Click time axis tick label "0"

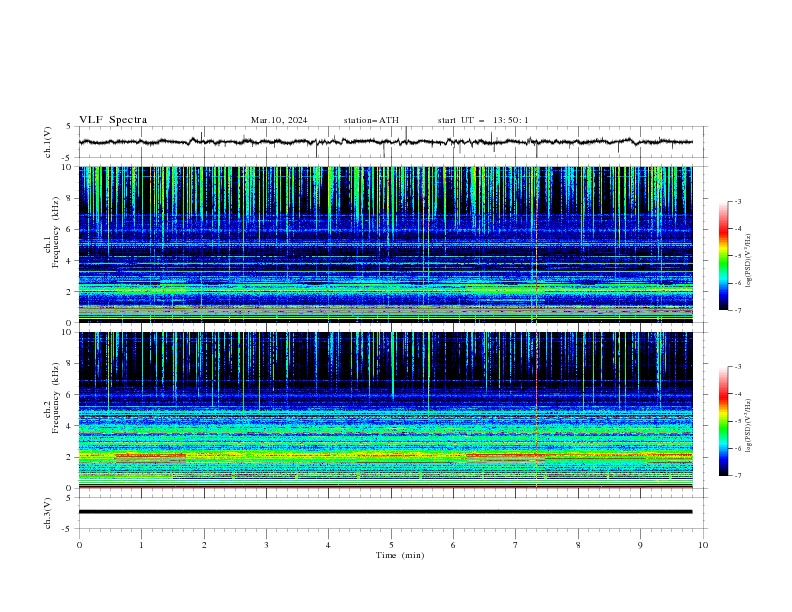(79, 545)
